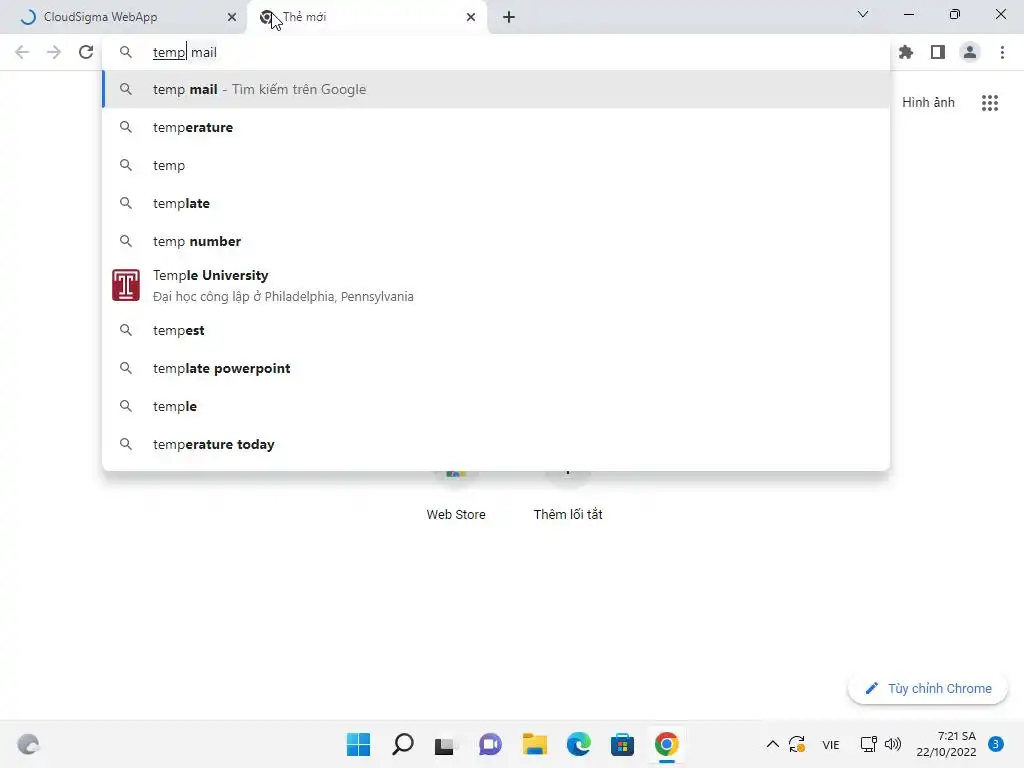Open the Hình ảnh link
The height and width of the screenshot is (768, 1024).
pyautogui.click(x=928, y=103)
